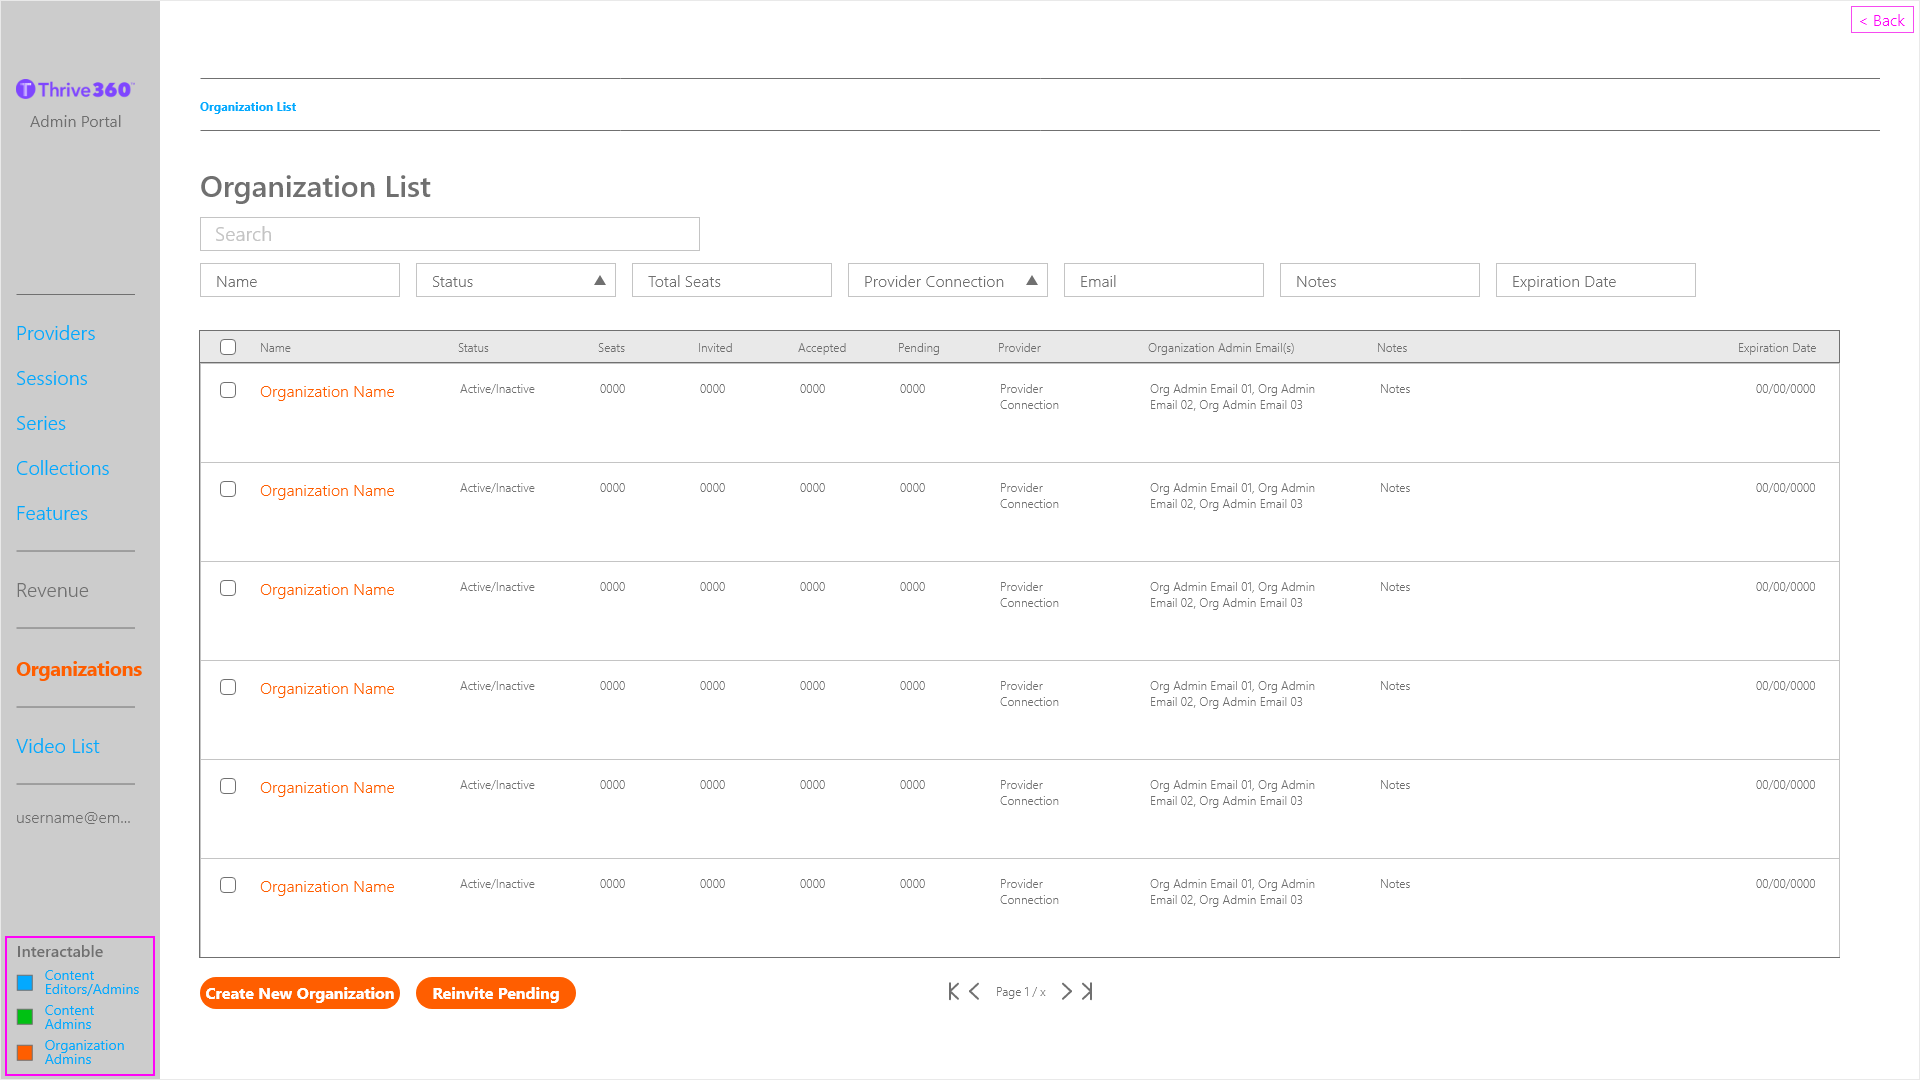The image size is (1920, 1080).
Task: Navigate to Video List in sidebar
Action: [x=57, y=747]
